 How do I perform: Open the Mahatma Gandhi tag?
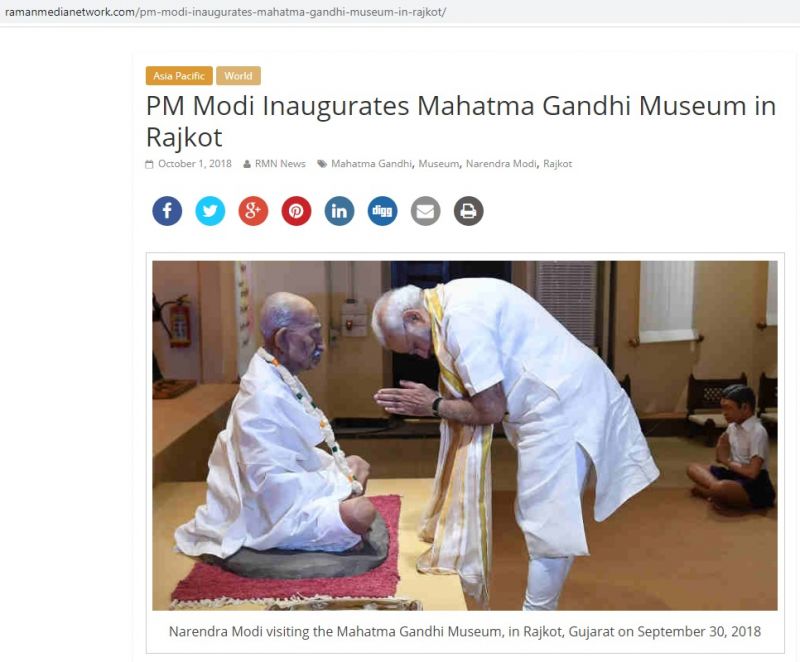371,164
